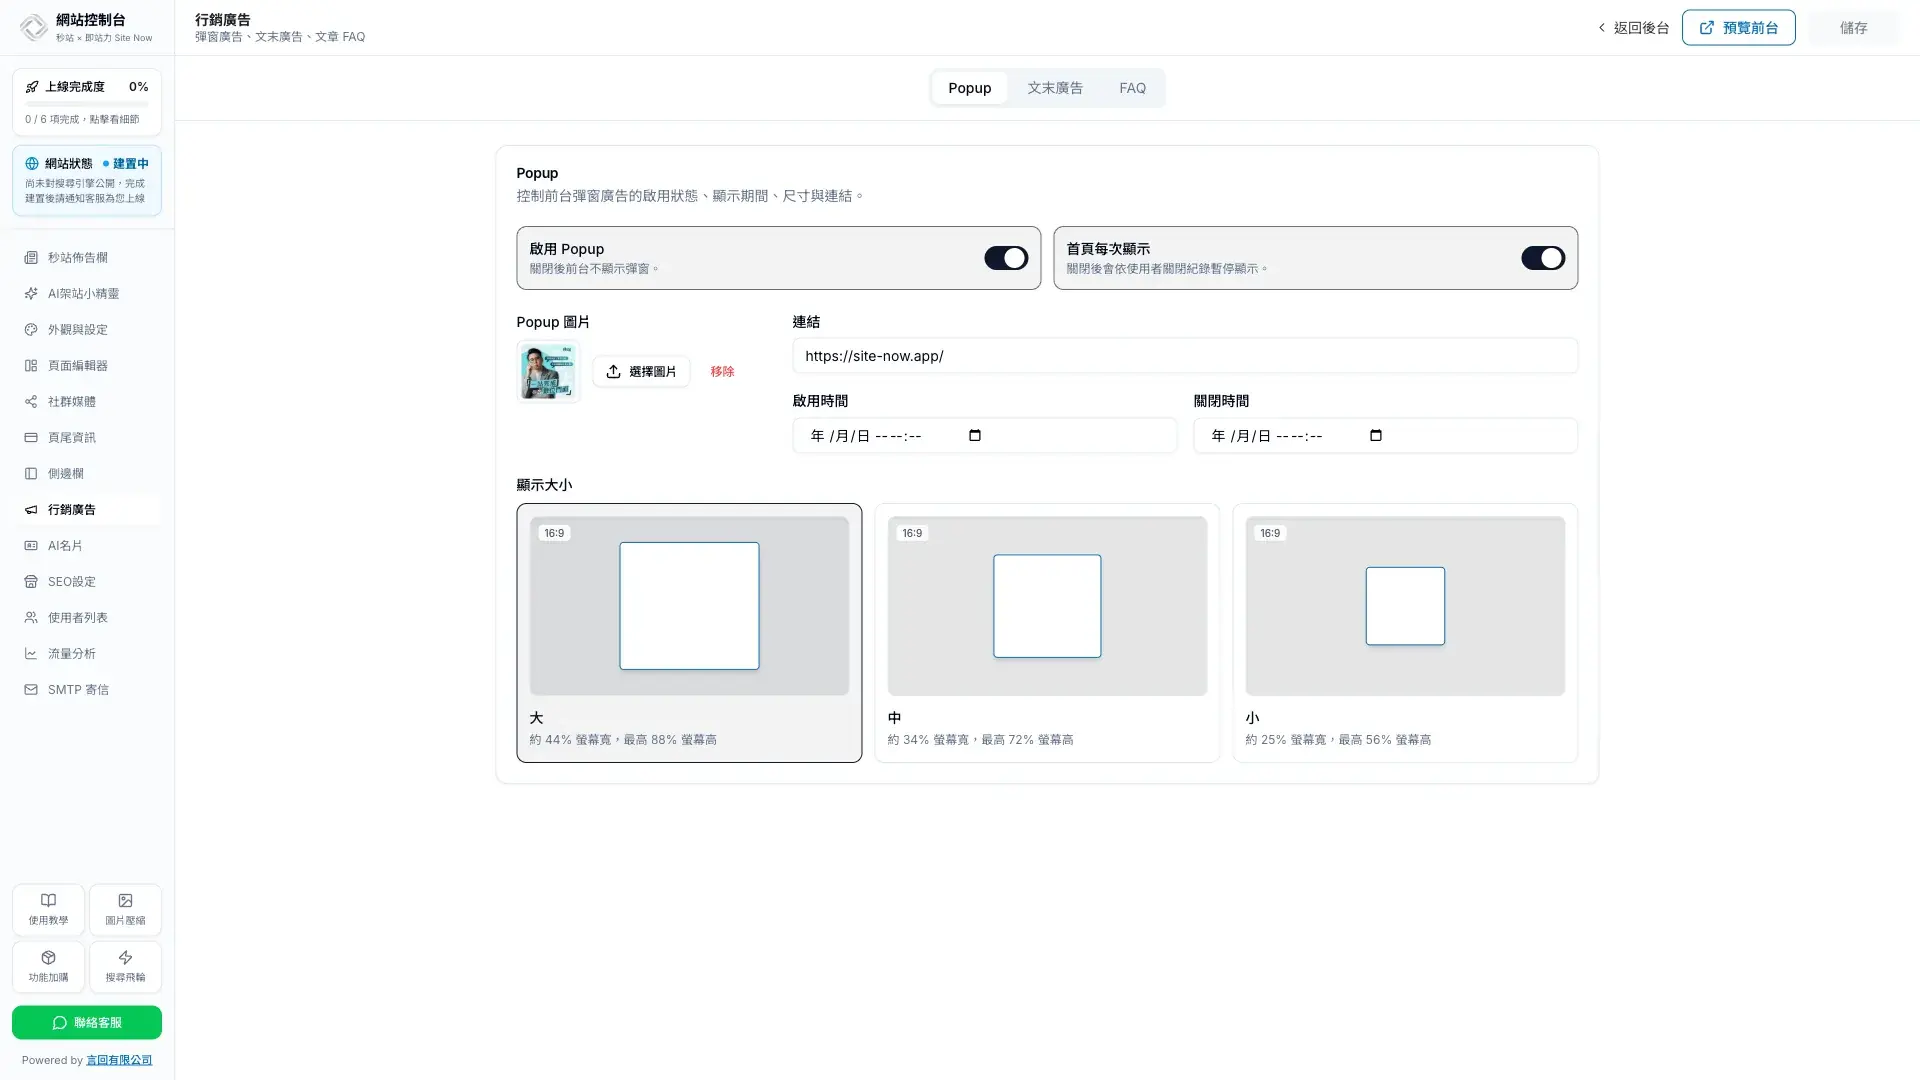Open the AI架站小精靈 sidebar item
Image resolution: width=1920 pixels, height=1080 pixels.
tap(87, 294)
